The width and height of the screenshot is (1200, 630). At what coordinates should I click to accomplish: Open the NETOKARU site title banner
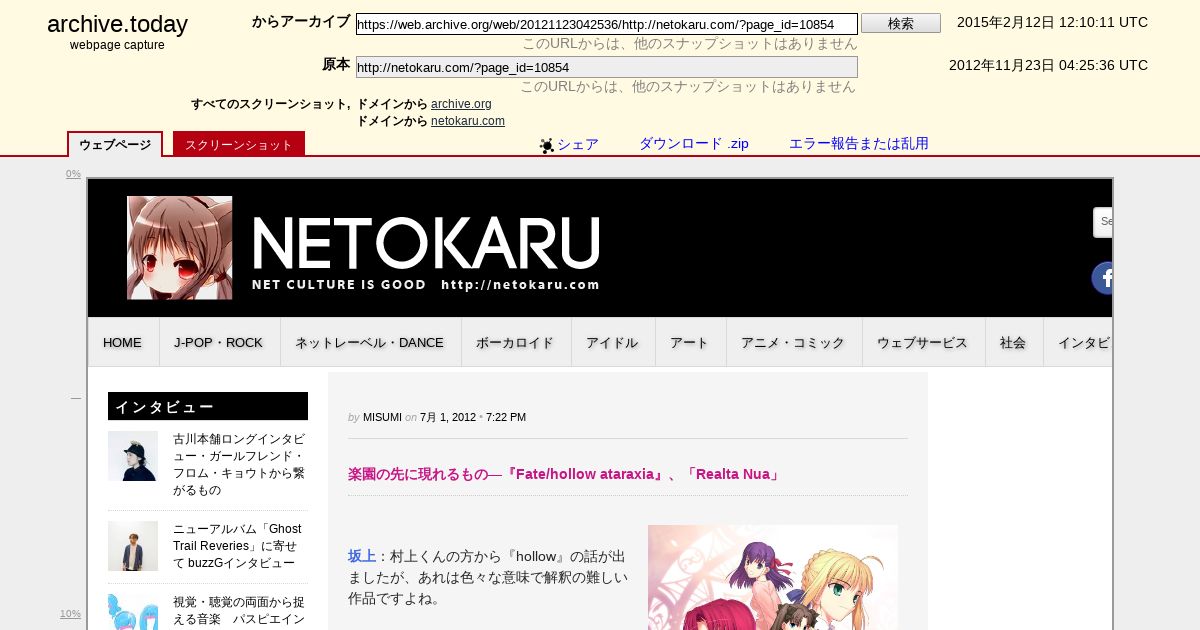(425, 253)
